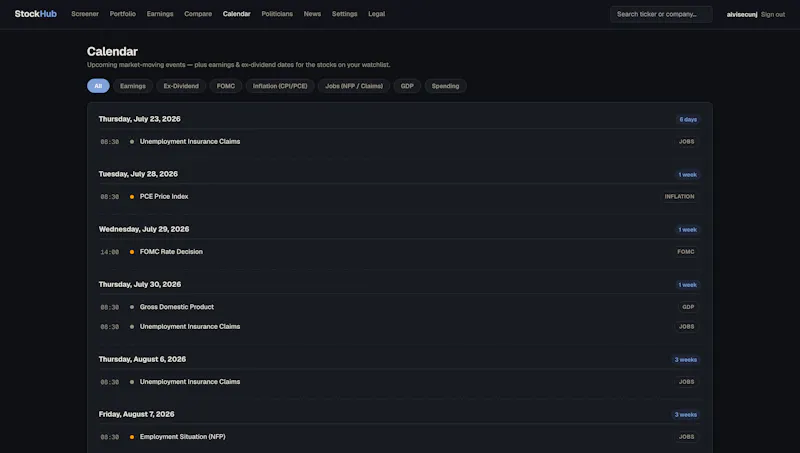
Task: Sign out of the account
Action: (x=773, y=14)
